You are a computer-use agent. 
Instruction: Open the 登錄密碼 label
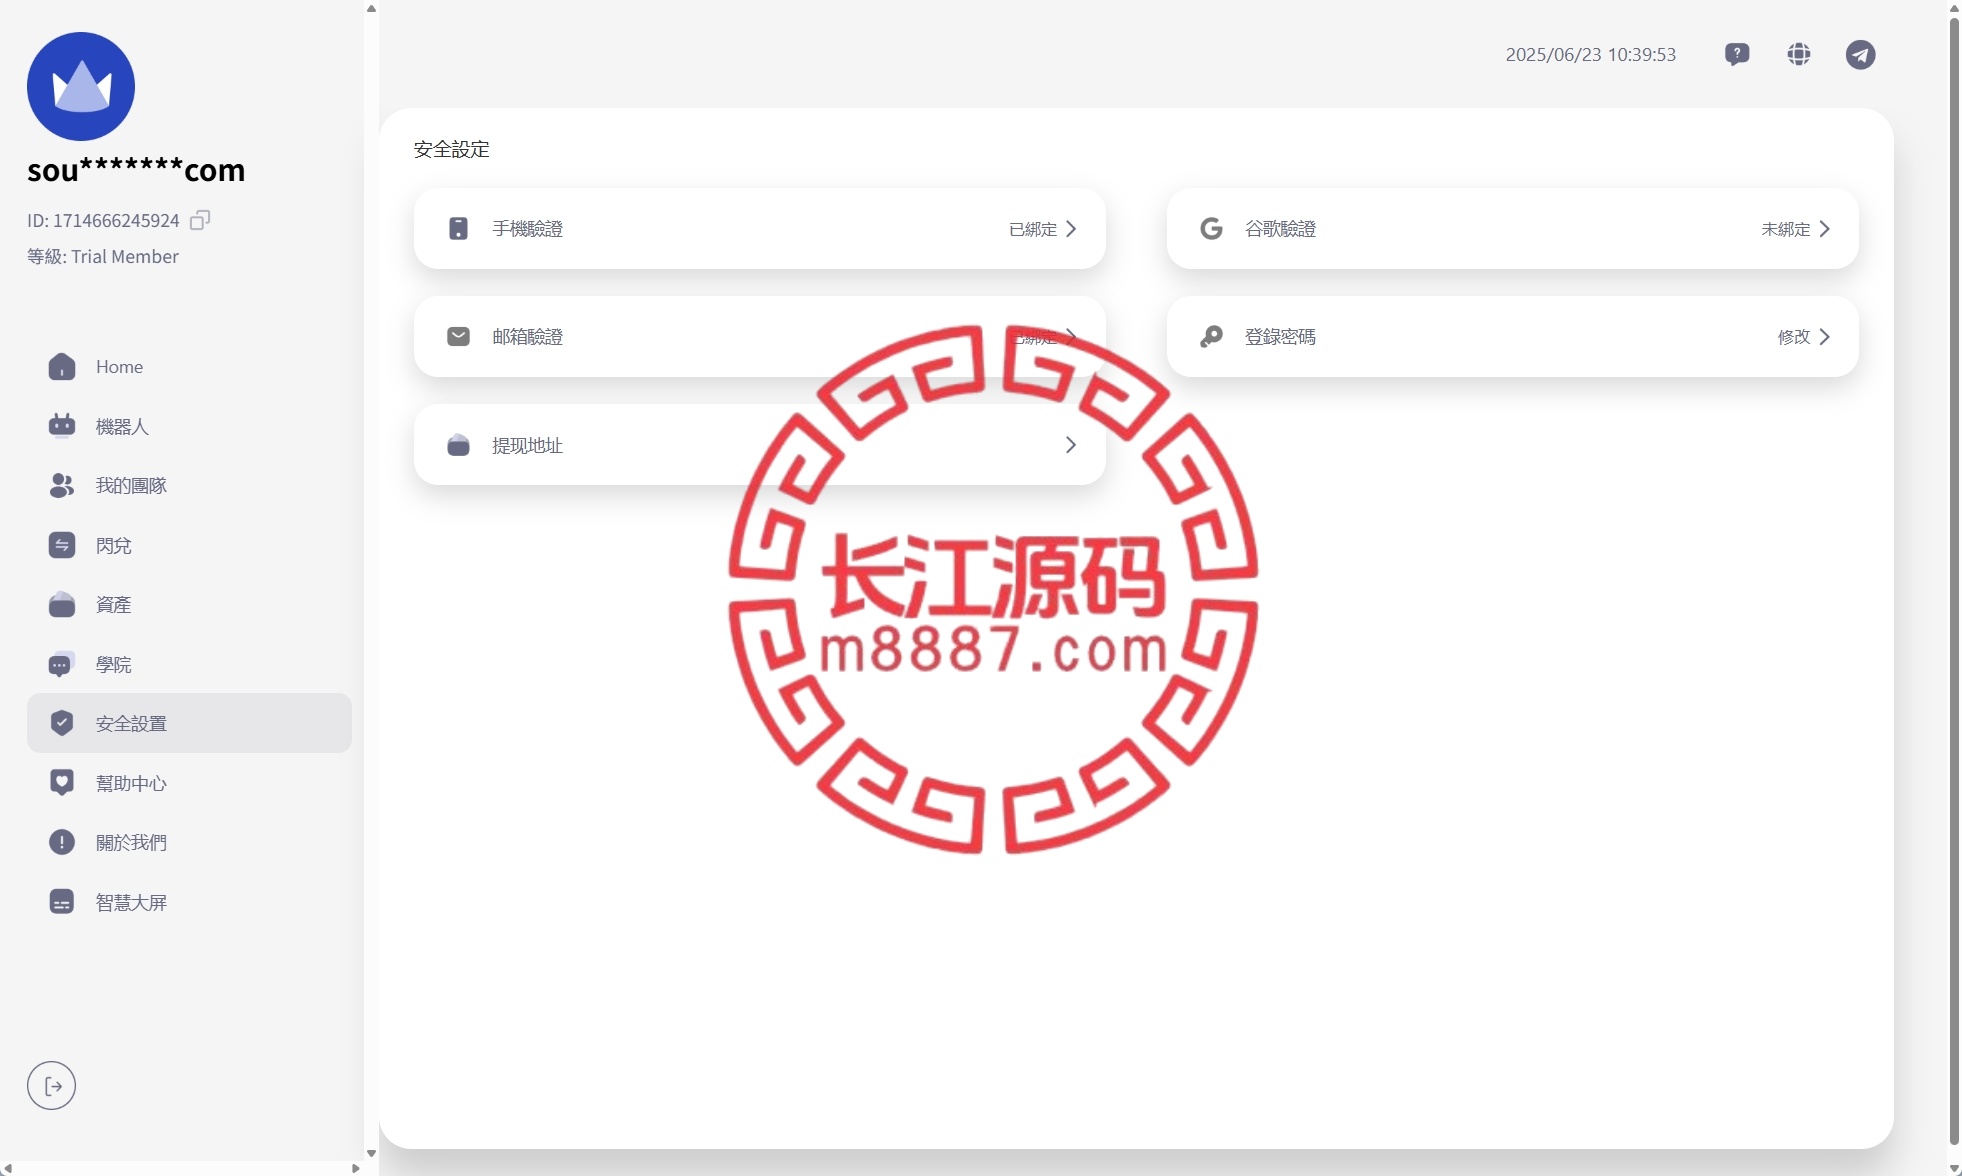1280,337
